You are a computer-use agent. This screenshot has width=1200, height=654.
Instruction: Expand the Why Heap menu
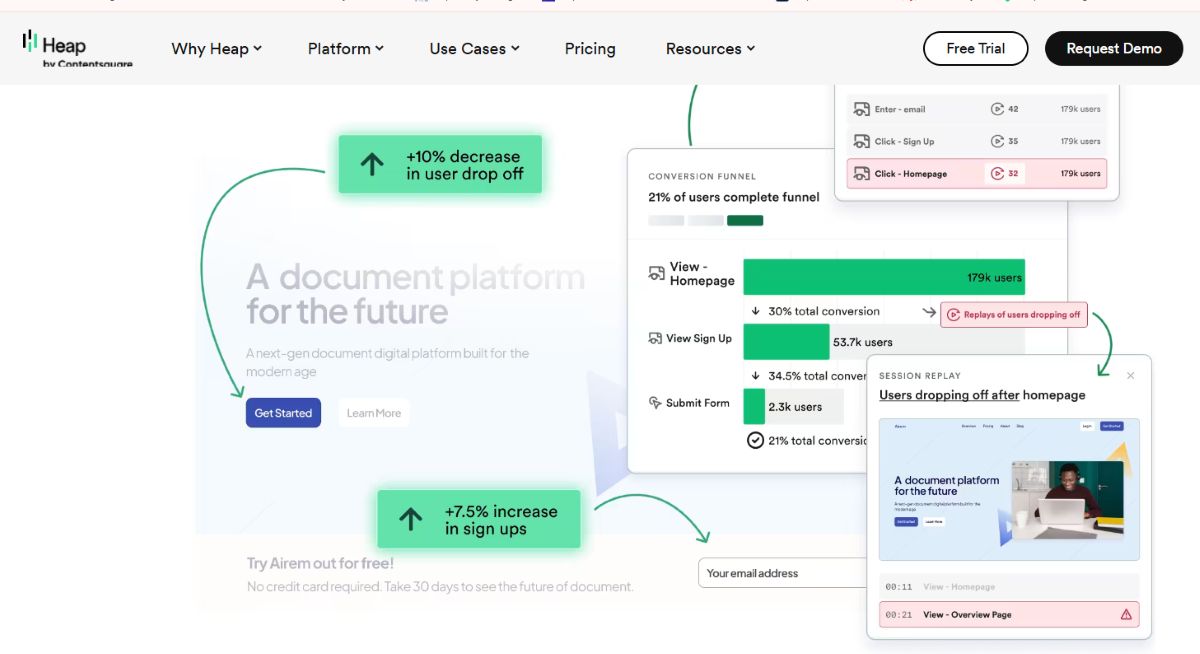pyautogui.click(x=216, y=48)
